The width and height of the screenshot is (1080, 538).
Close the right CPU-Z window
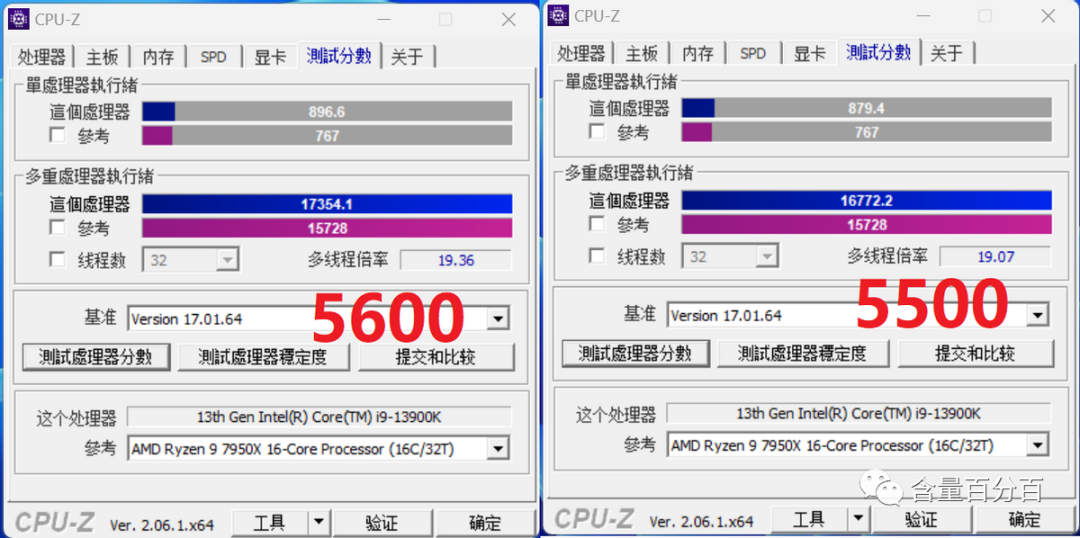1048,16
